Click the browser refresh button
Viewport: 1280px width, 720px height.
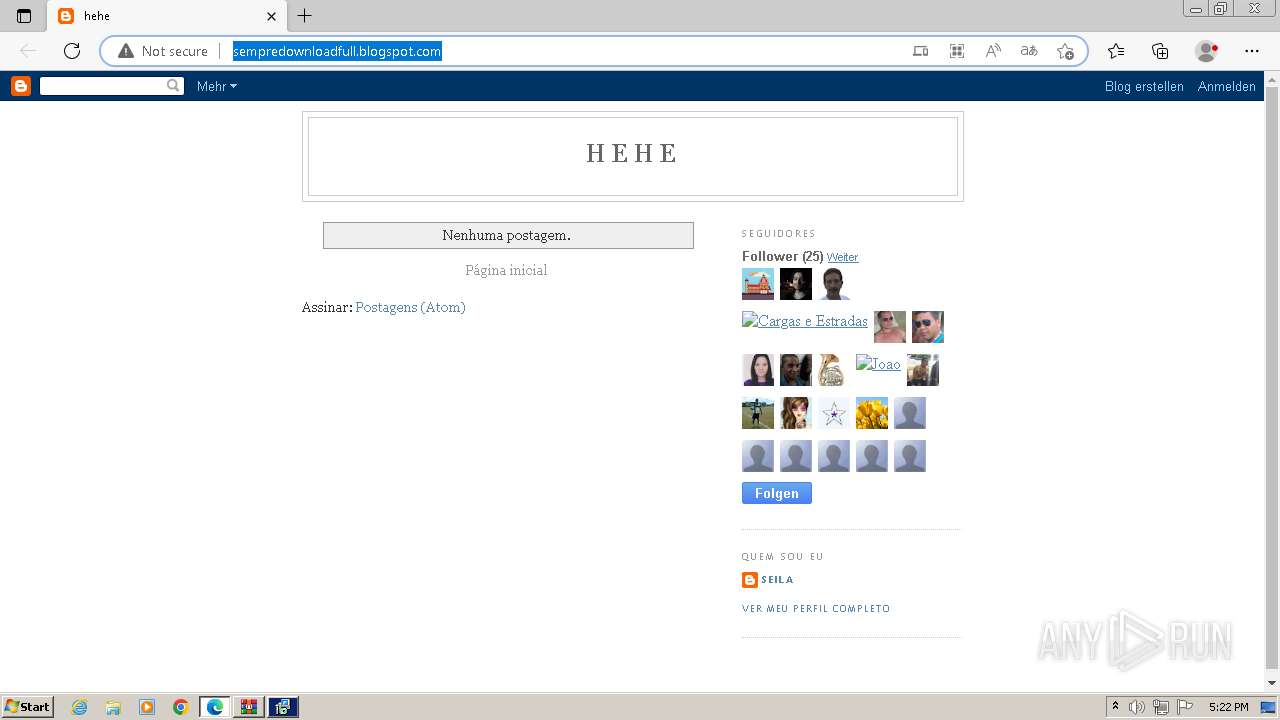click(72, 51)
